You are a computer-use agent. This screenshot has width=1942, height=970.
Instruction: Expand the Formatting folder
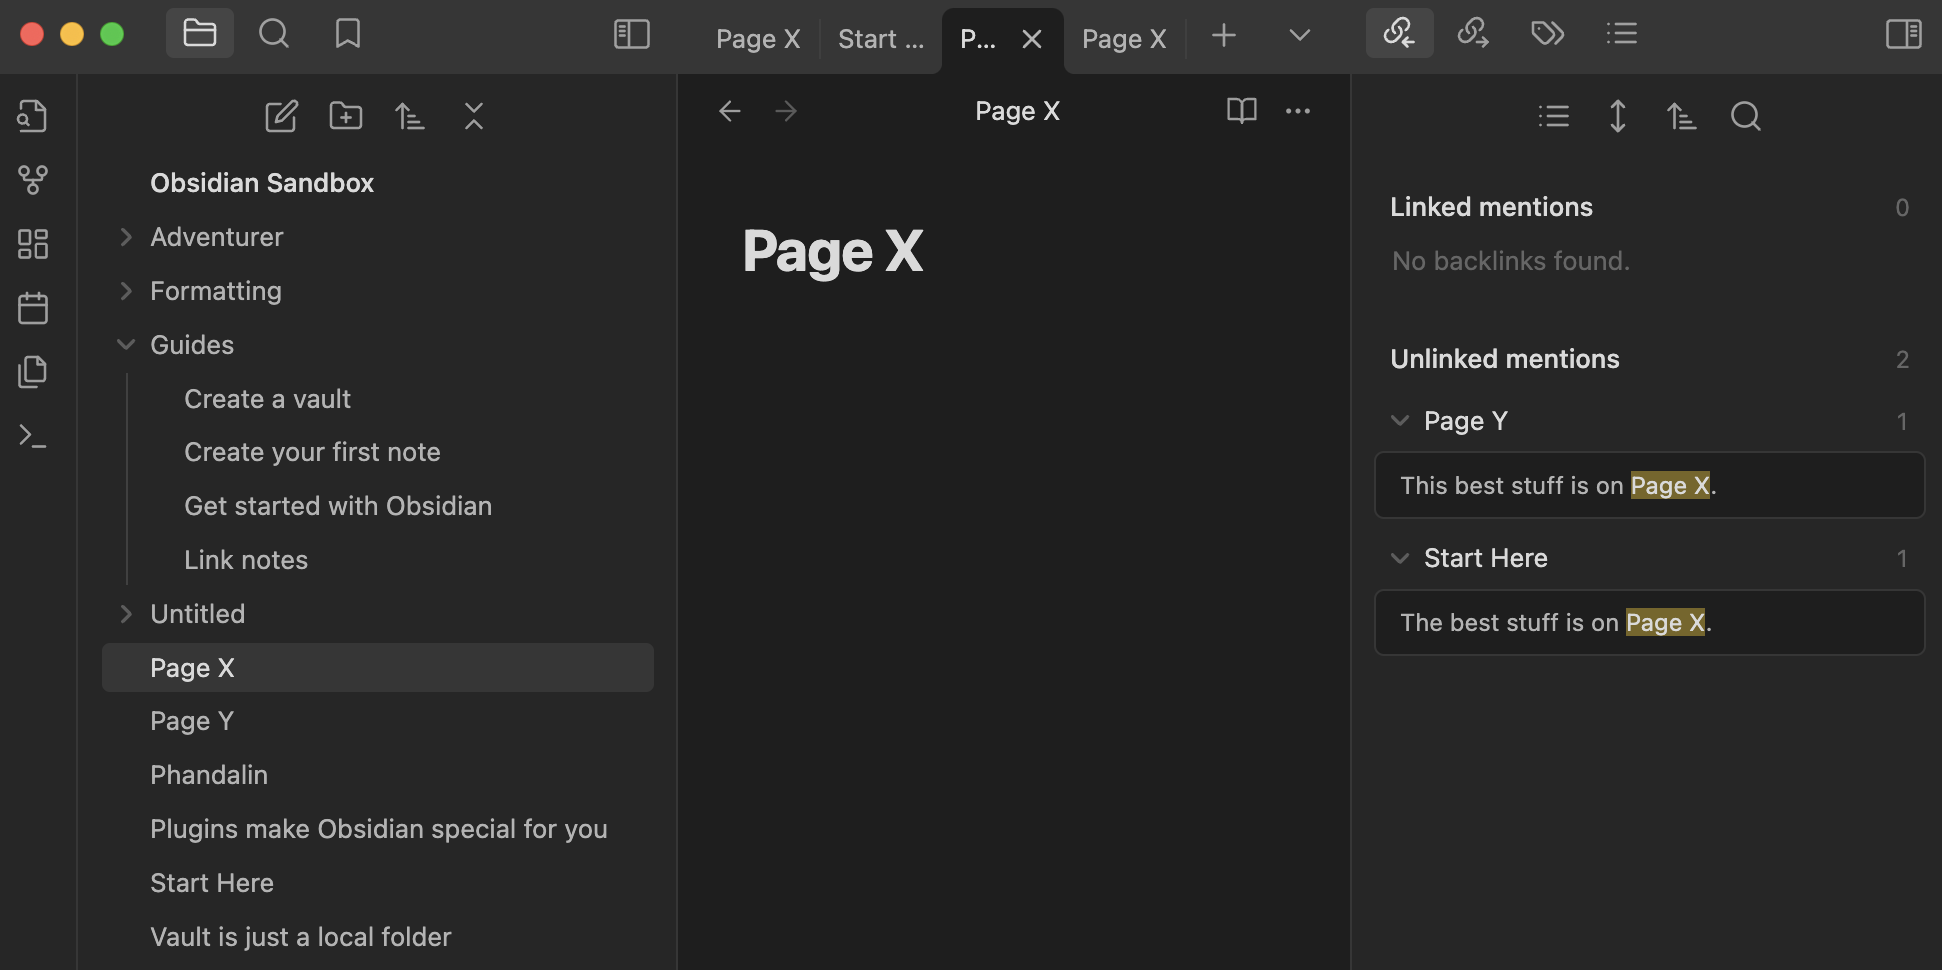pyautogui.click(x=215, y=291)
